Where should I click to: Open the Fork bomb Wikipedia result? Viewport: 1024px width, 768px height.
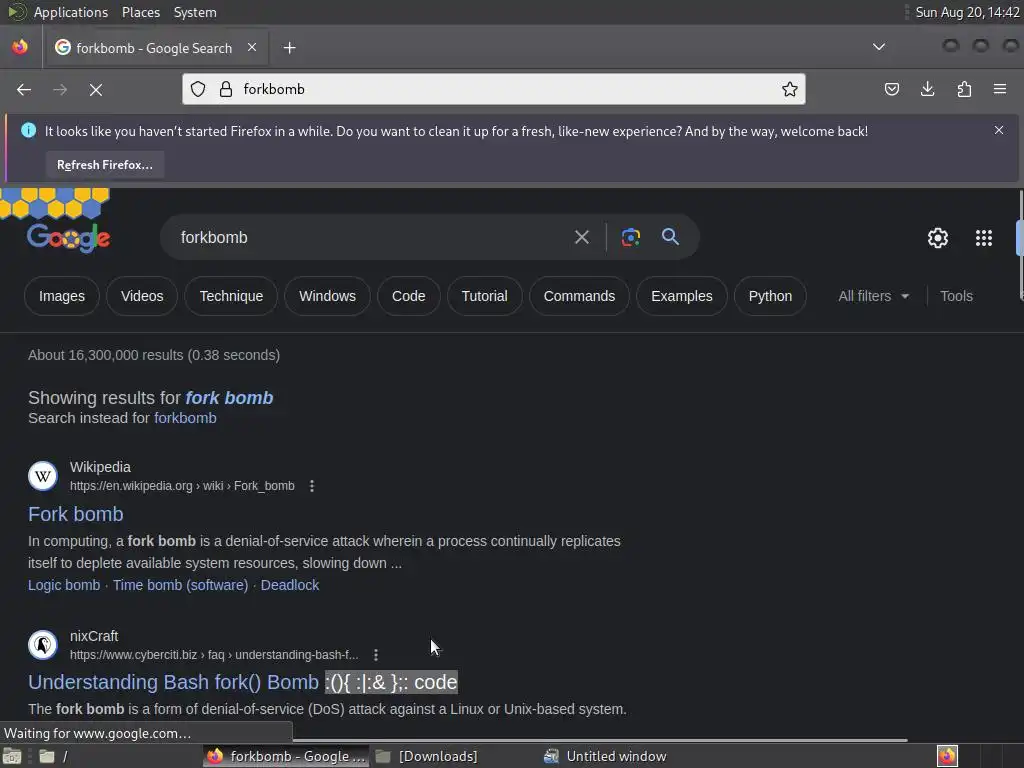(x=76, y=514)
